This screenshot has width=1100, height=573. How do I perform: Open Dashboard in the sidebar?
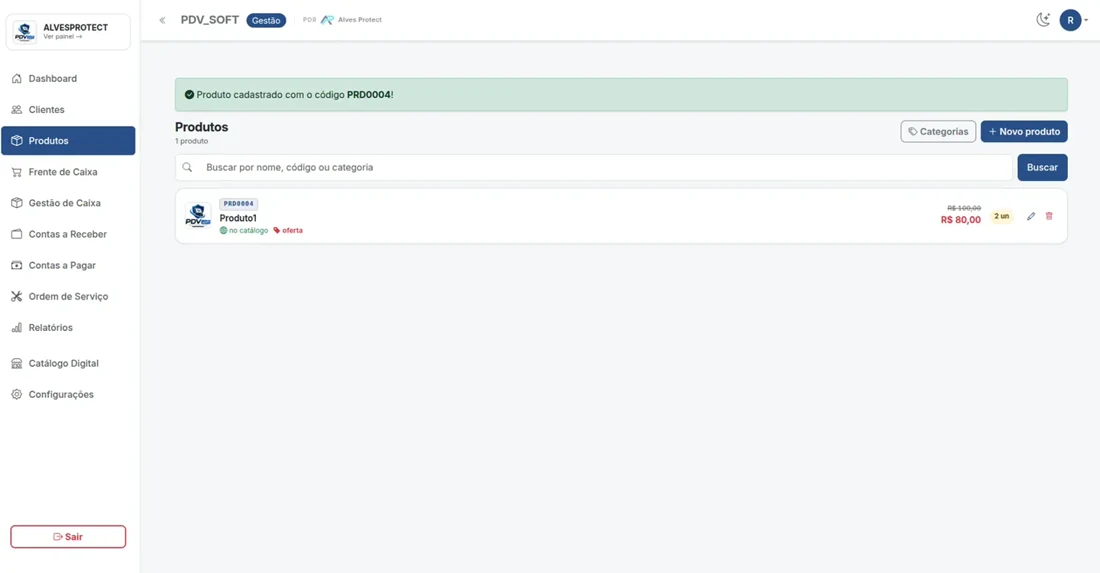coord(68,79)
